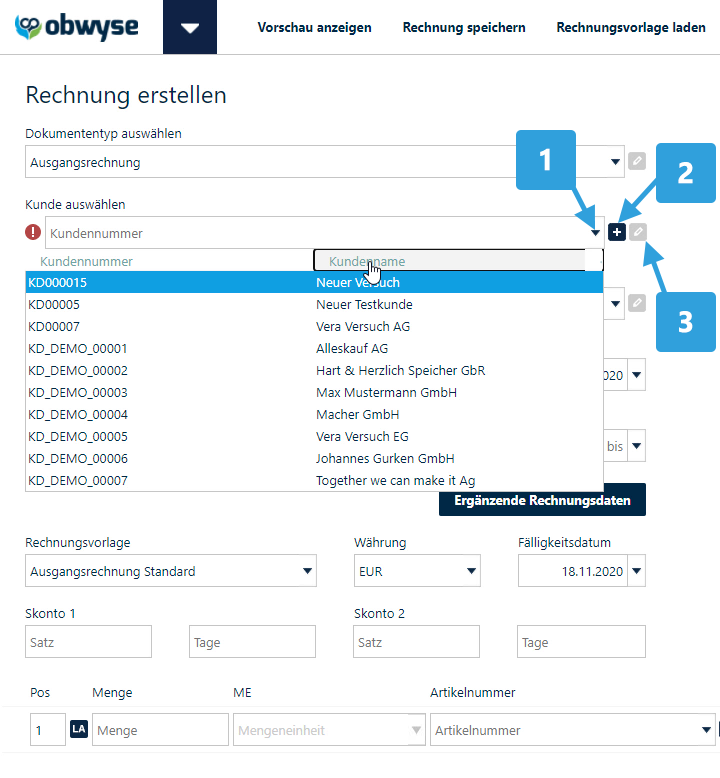Screen dimensions: 720x778
Task: Click the Kundenname filter field
Action: tap(458, 260)
